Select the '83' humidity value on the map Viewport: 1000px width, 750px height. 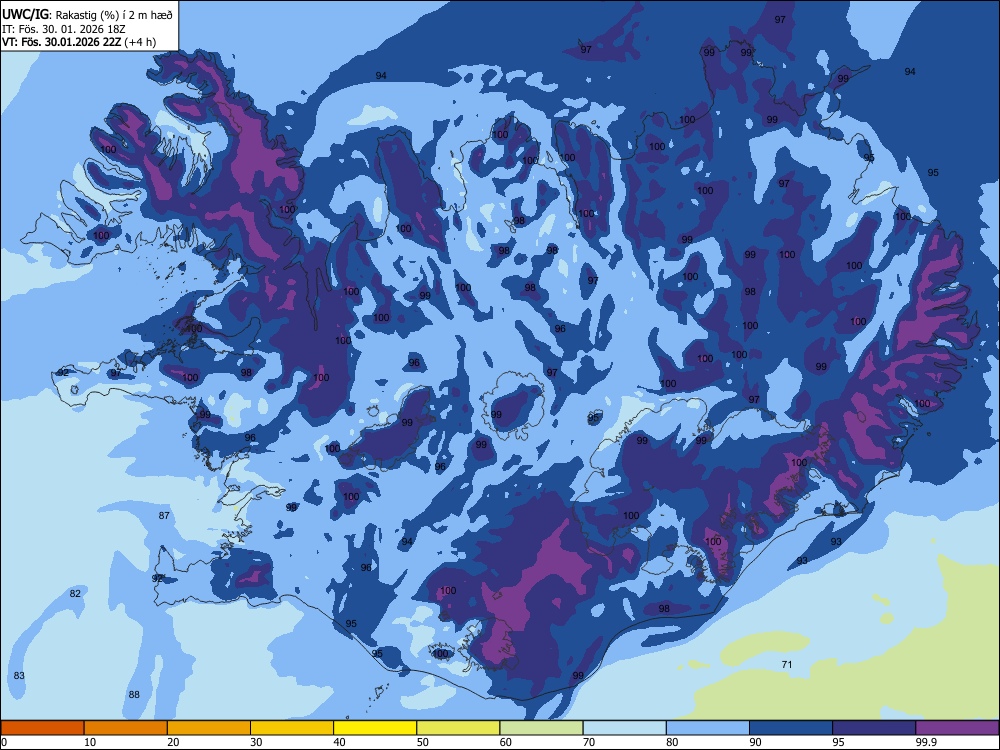coord(19,675)
